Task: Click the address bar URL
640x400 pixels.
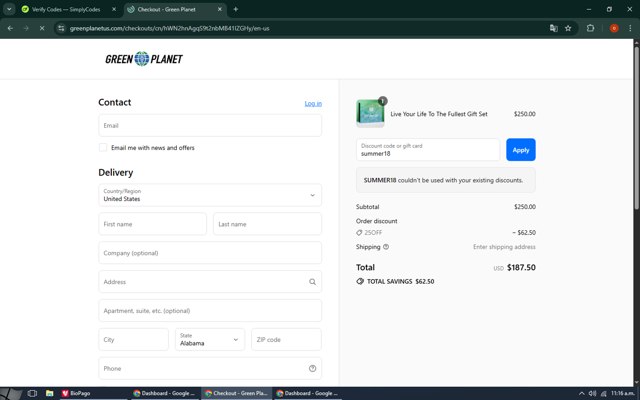Action: coord(169,28)
